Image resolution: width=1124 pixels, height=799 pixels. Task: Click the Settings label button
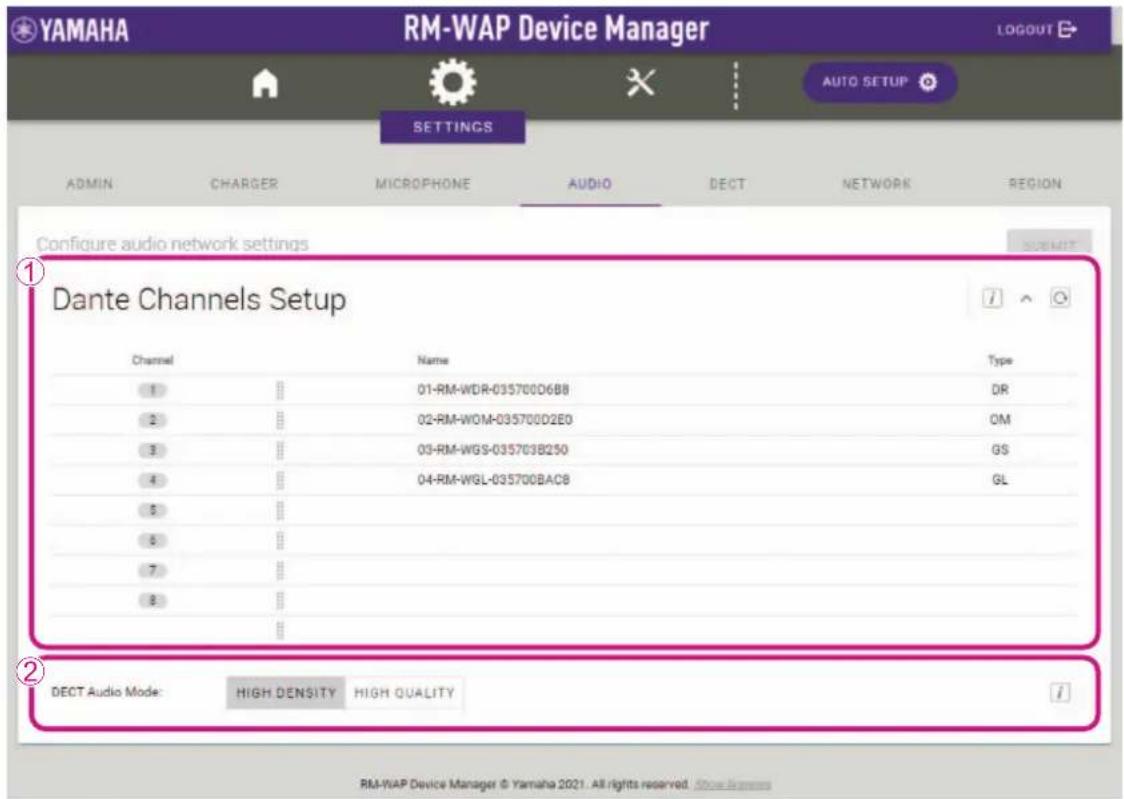[x=452, y=127]
